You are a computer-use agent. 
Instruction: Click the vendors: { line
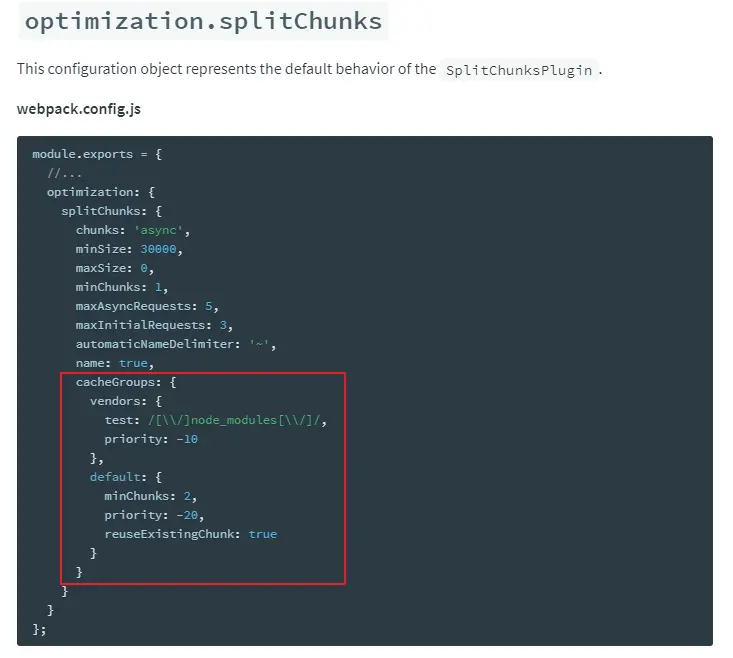click(126, 401)
